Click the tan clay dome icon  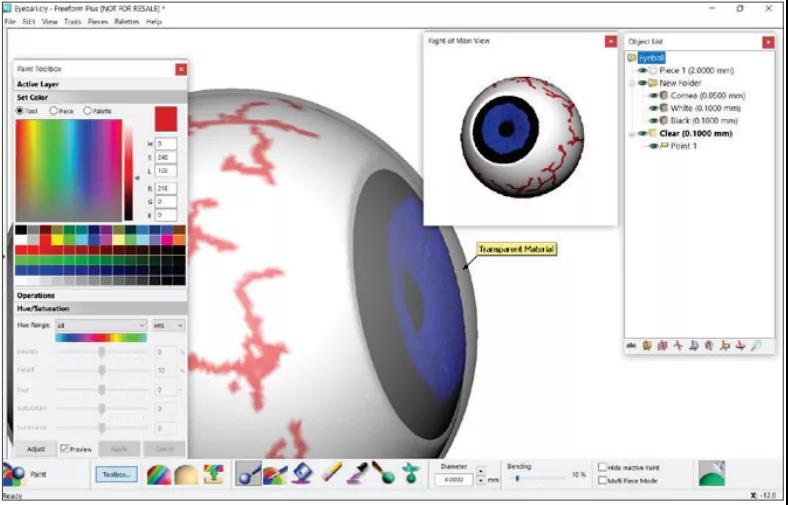[186, 474]
